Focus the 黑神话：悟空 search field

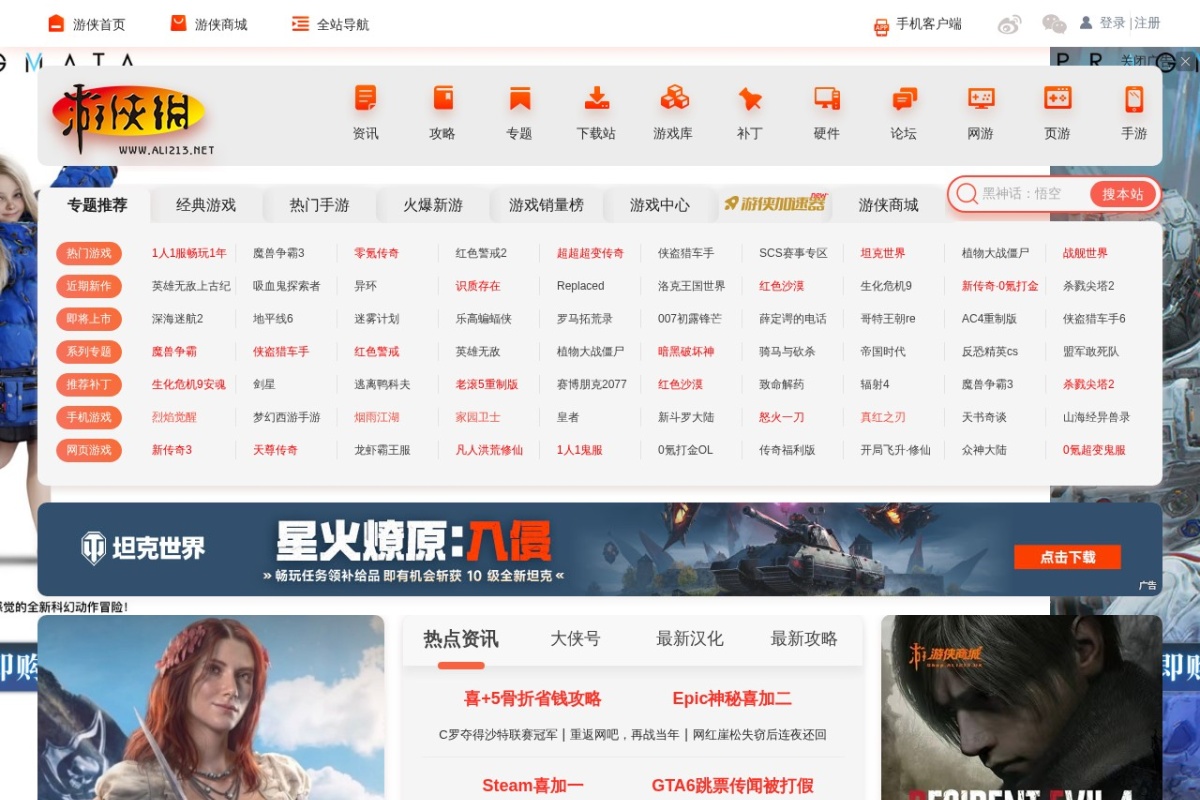1033,194
